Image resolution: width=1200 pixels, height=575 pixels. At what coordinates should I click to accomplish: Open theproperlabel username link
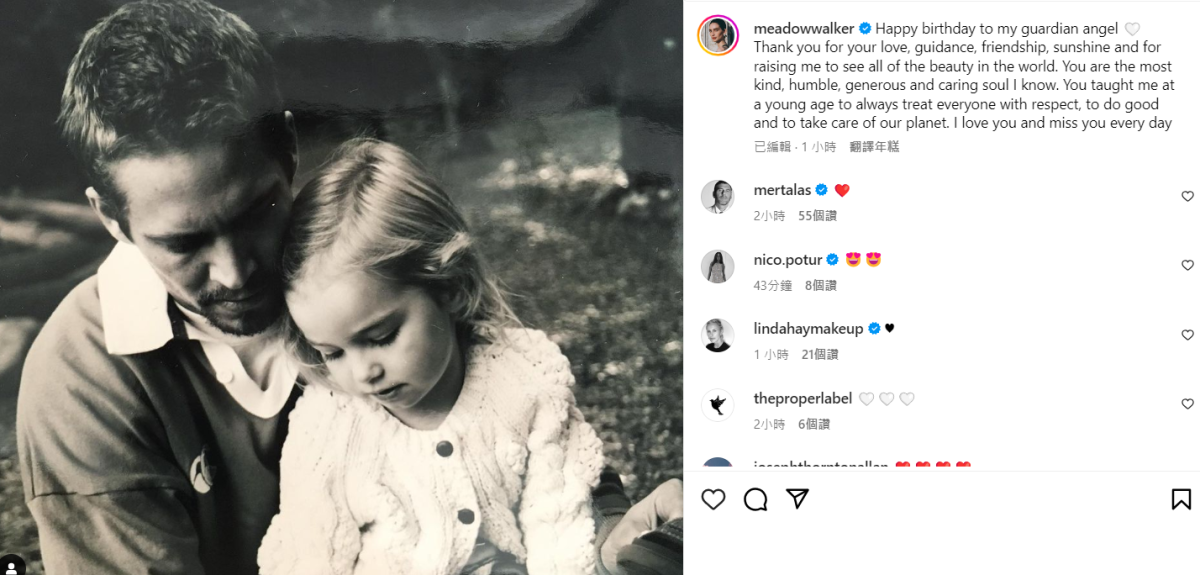[x=802, y=398]
